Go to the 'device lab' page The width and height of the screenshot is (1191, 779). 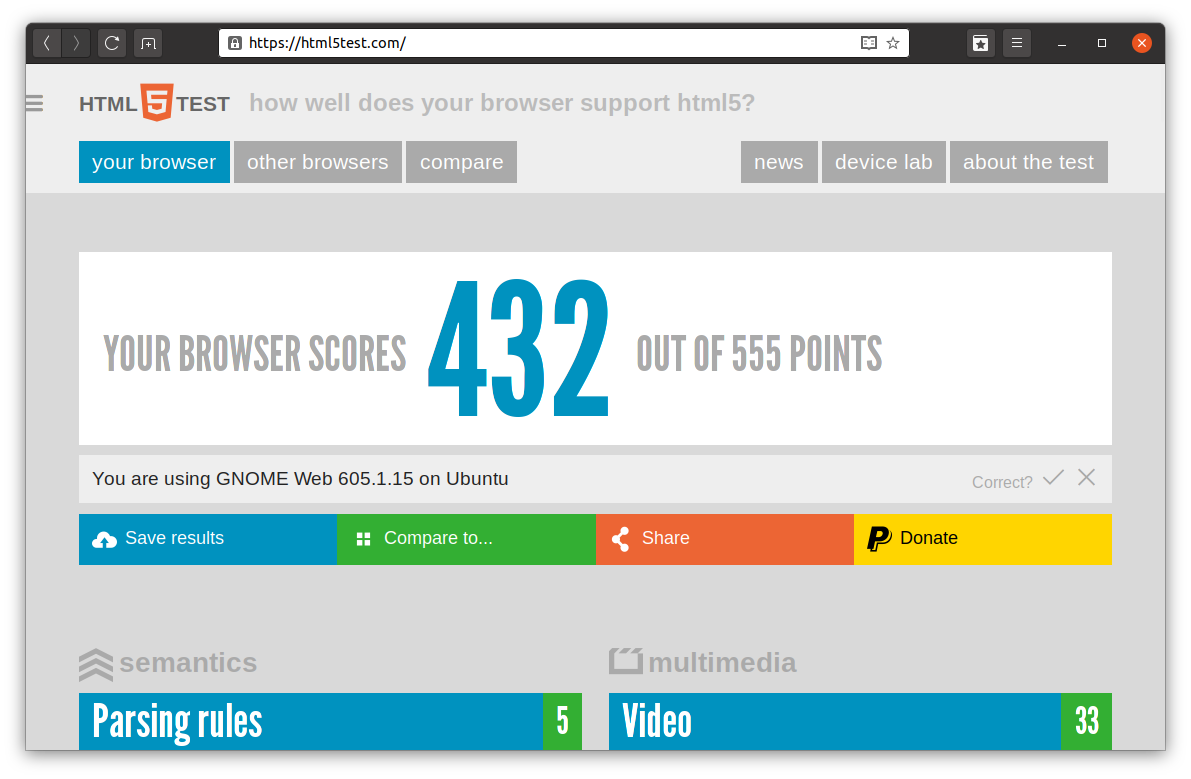[883, 162]
